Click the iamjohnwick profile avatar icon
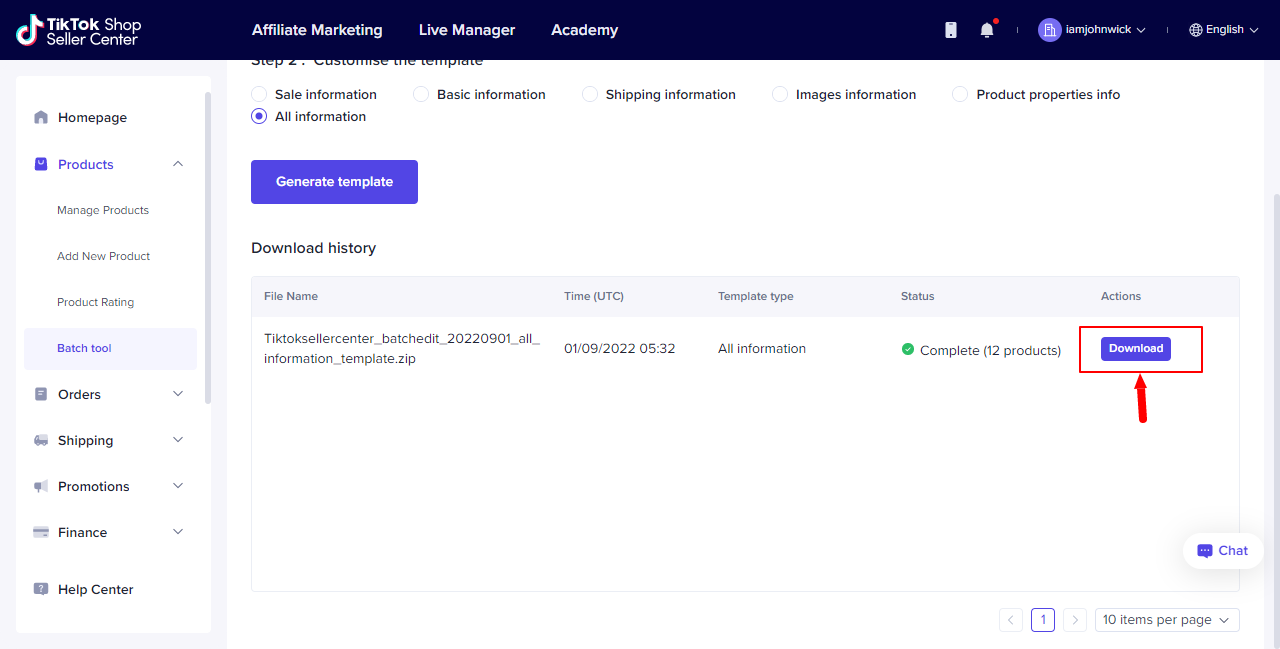 pyautogui.click(x=1049, y=30)
